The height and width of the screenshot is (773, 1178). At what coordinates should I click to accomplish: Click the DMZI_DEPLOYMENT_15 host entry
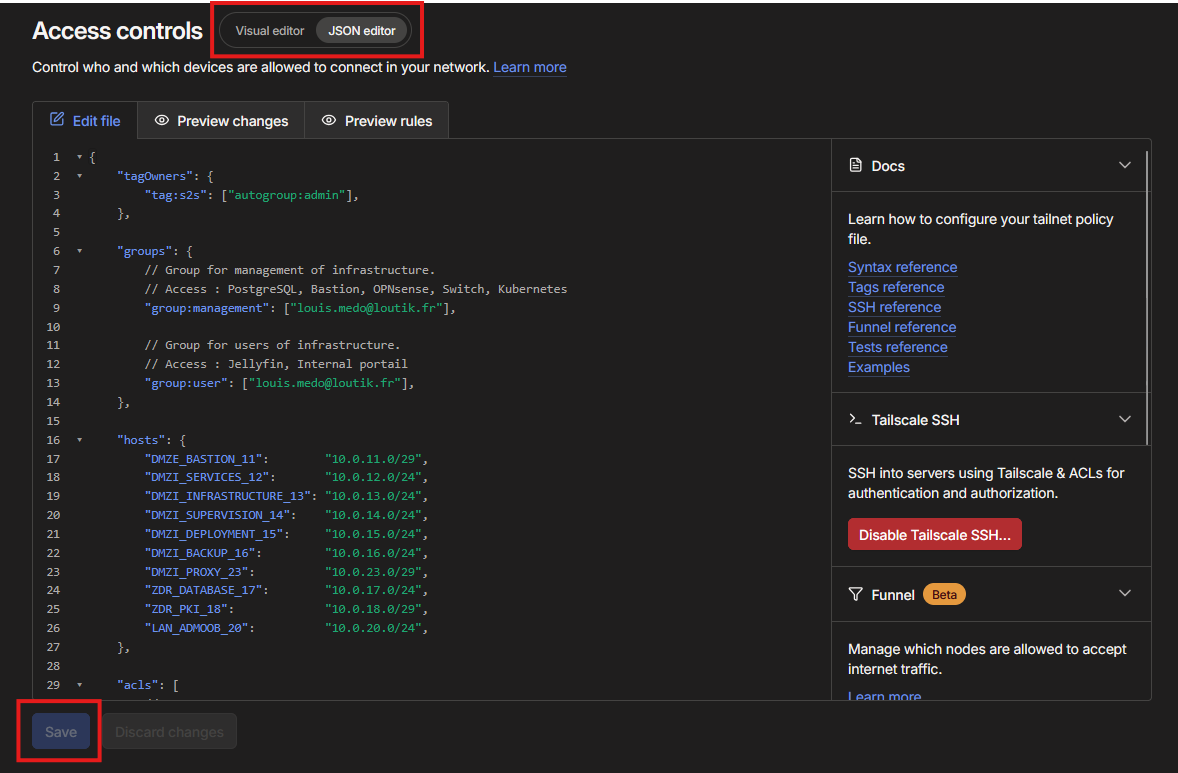(286, 533)
